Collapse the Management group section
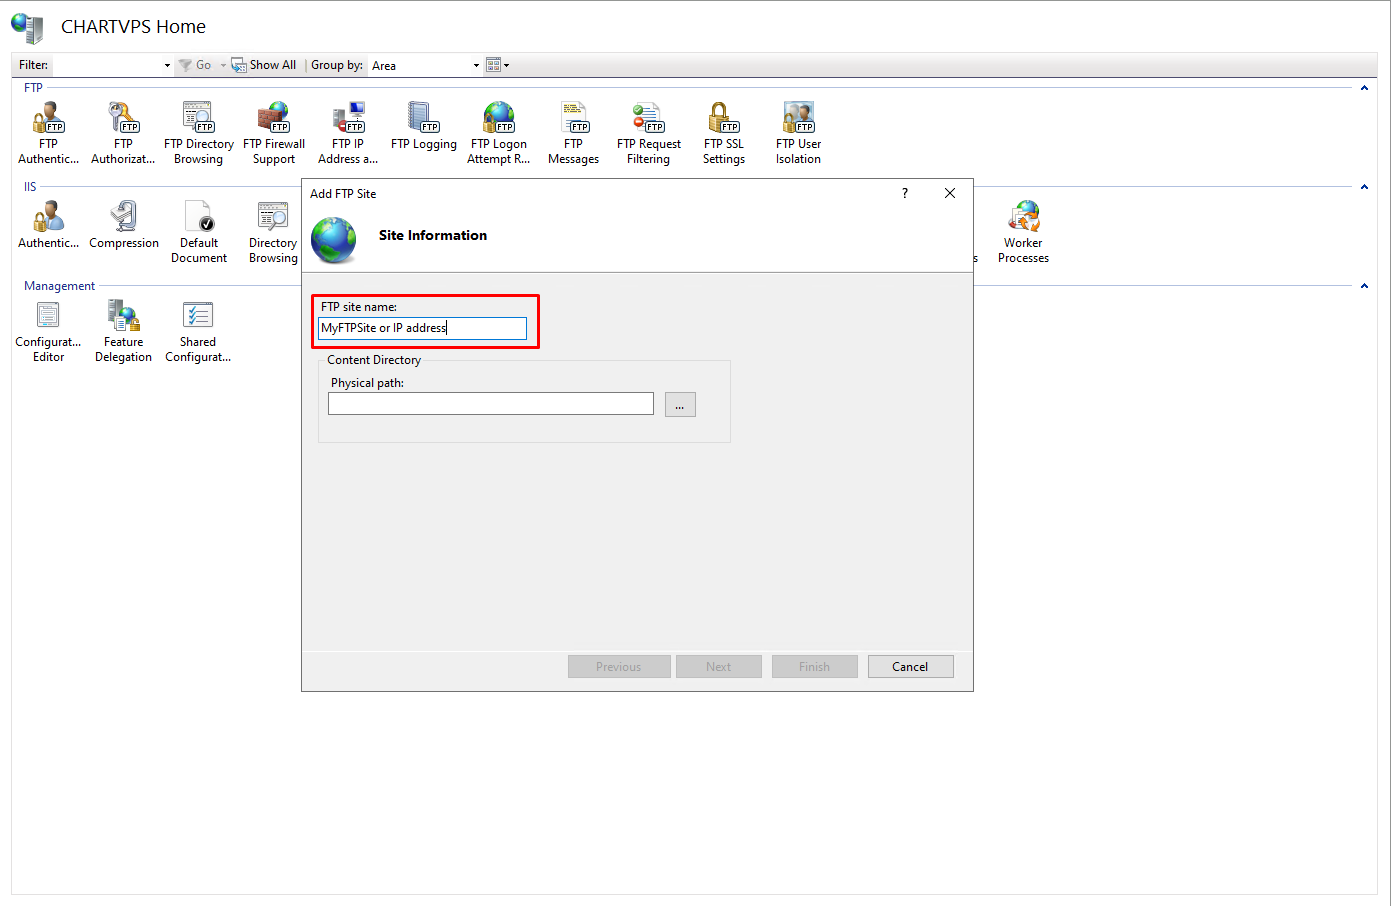This screenshot has height=906, width=1391. coord(1364,286)
